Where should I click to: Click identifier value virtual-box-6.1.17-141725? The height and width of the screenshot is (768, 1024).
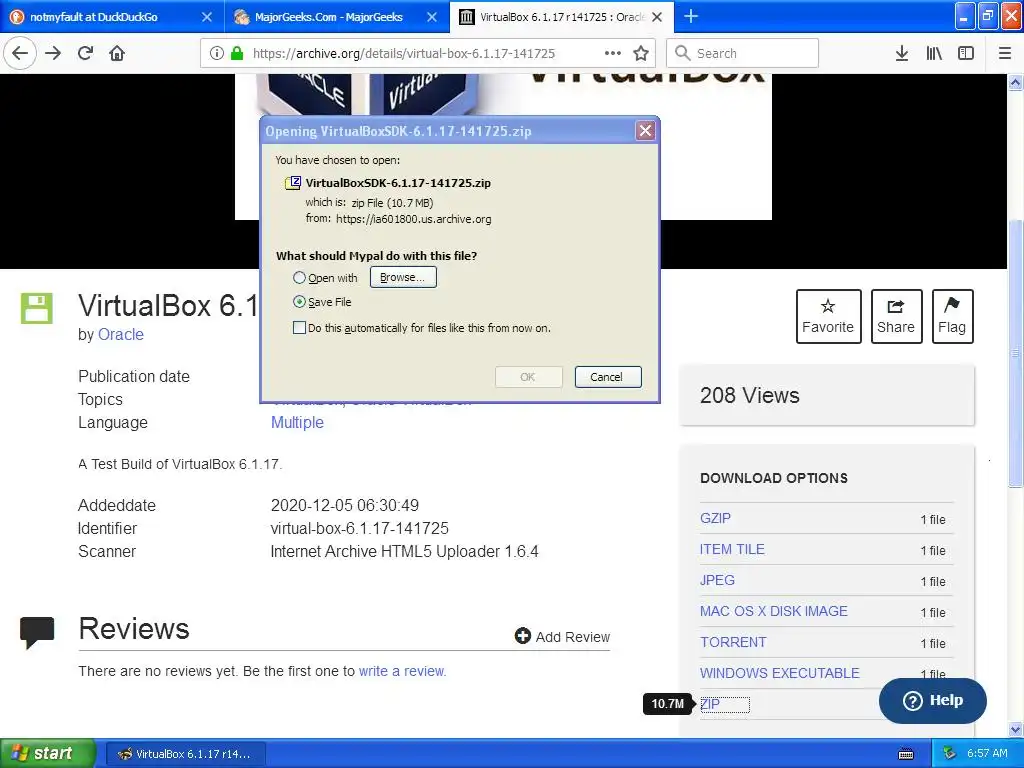pos(360,528)
